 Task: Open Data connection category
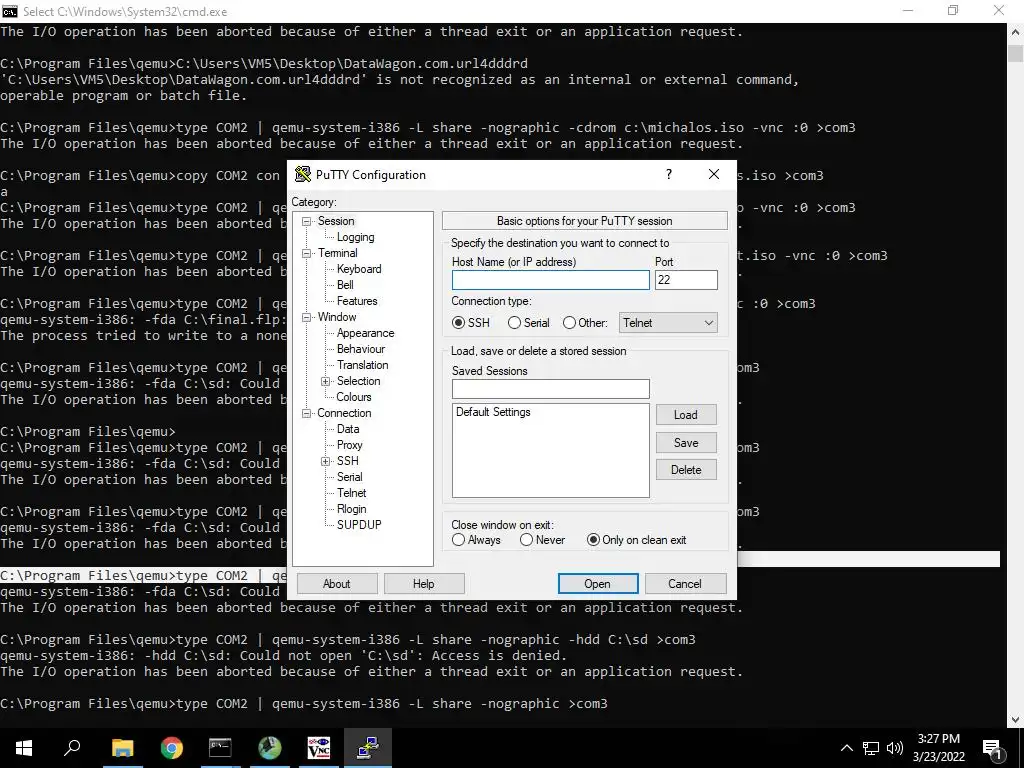347,429
